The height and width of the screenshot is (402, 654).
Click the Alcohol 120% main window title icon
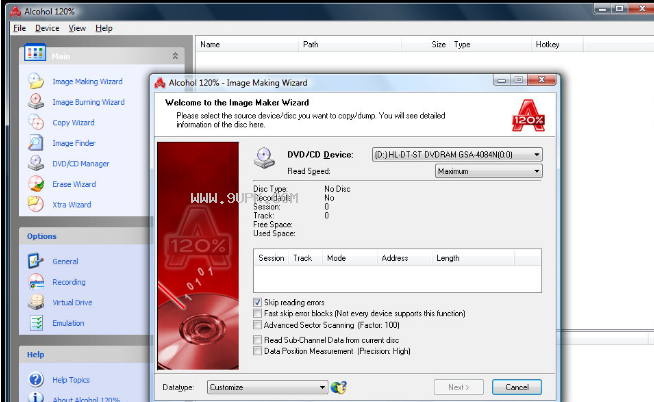click(15, 12)
